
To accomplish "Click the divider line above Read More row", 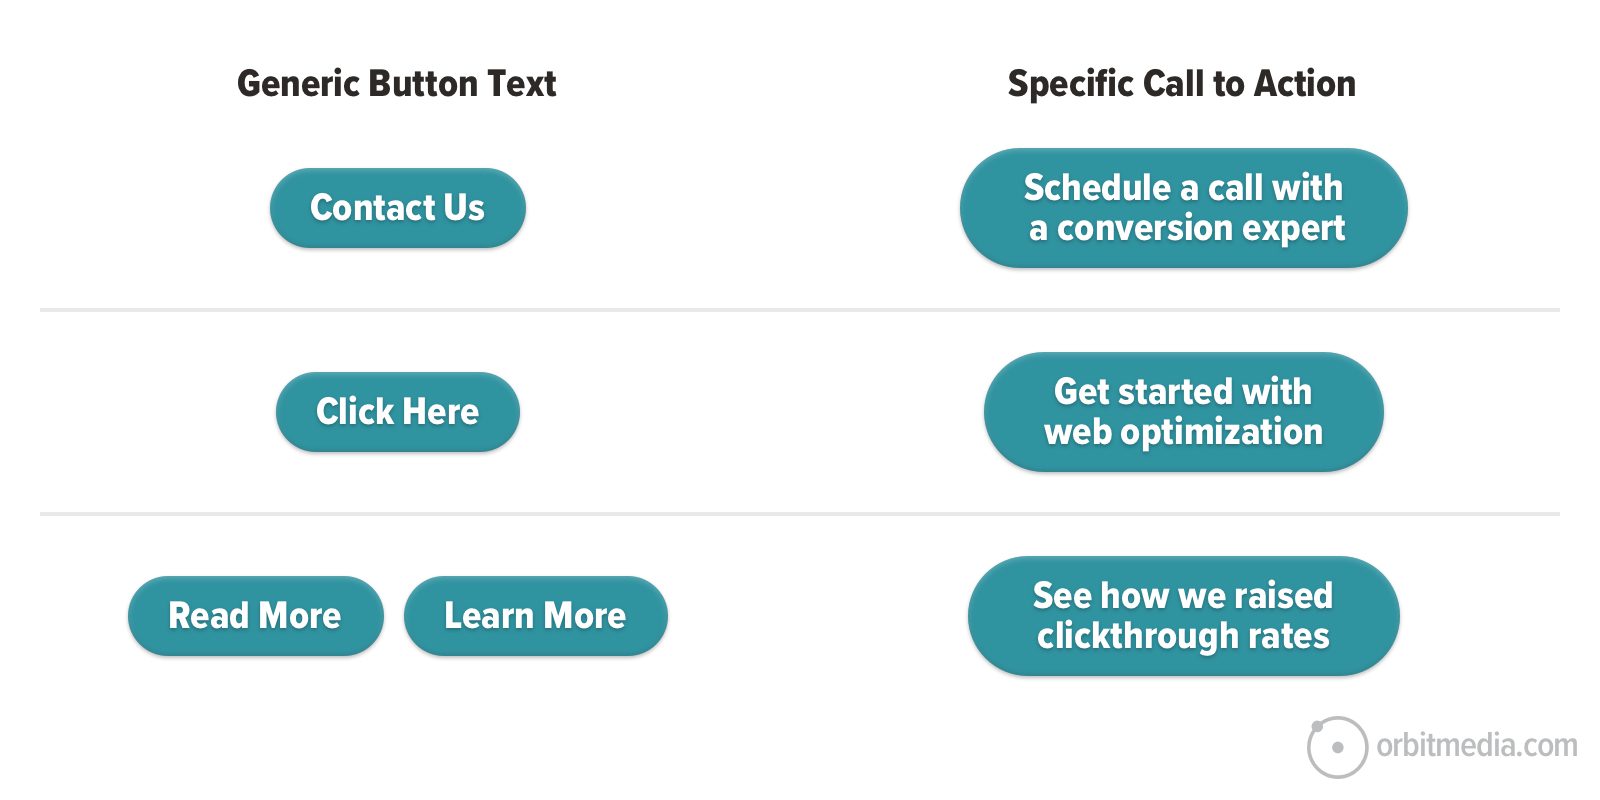I will click(800, 514).
